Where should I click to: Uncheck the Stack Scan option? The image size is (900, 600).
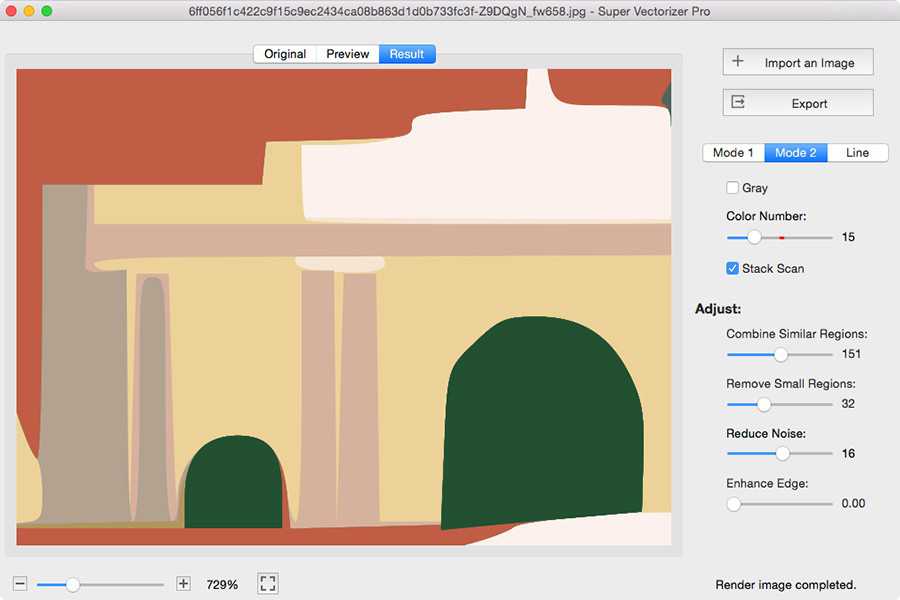pos(733,269)
